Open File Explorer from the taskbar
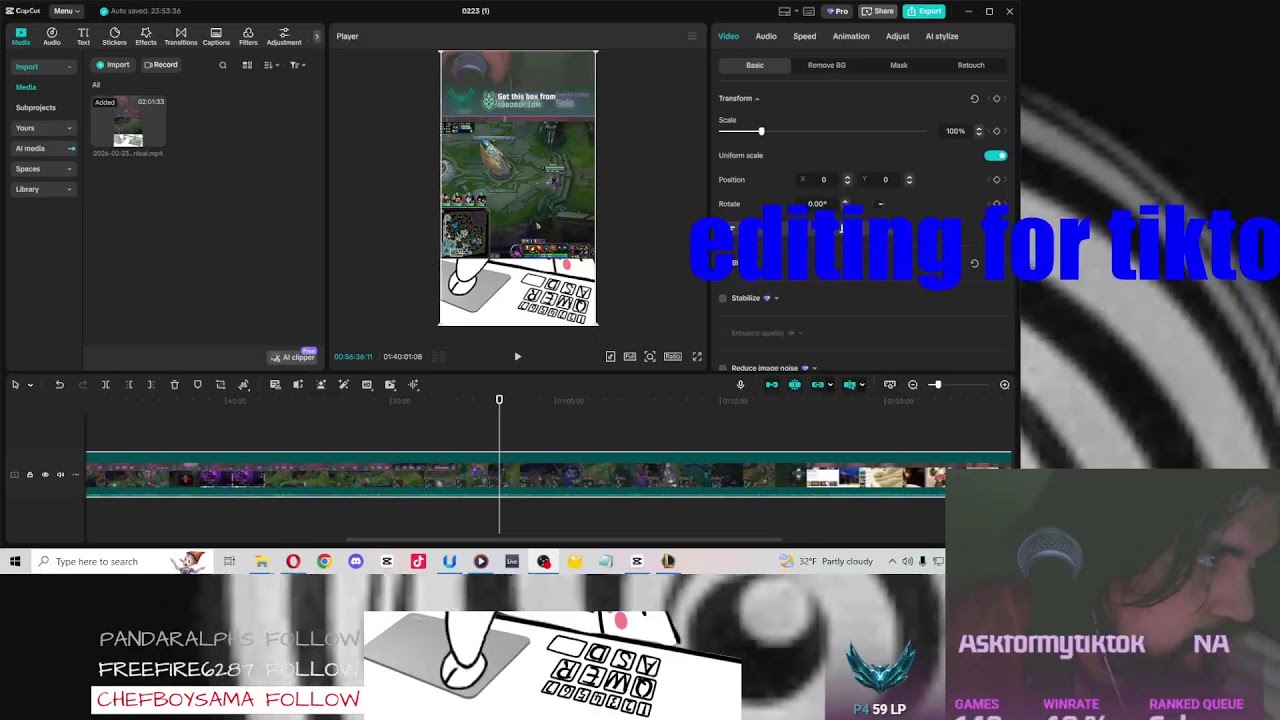This screenshot has width=1280, height=720. (x=261, y=561)
